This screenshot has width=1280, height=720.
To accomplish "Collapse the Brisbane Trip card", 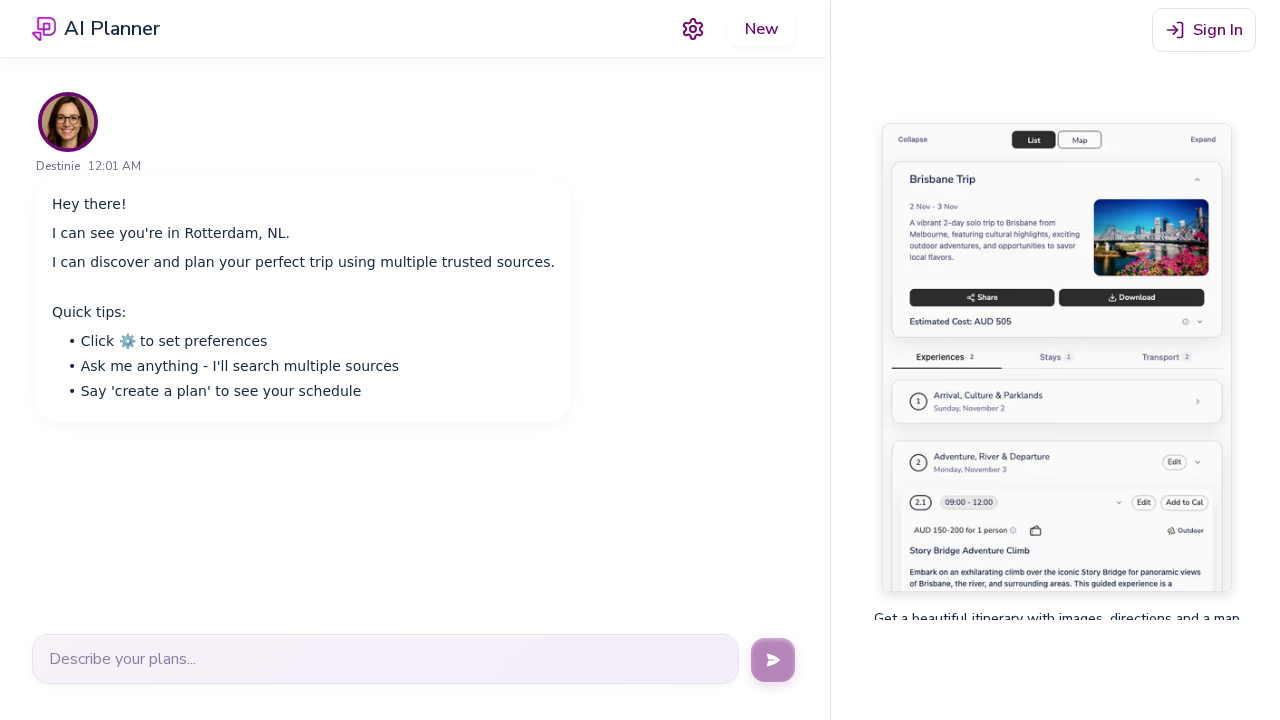I will pos(1196,178).
